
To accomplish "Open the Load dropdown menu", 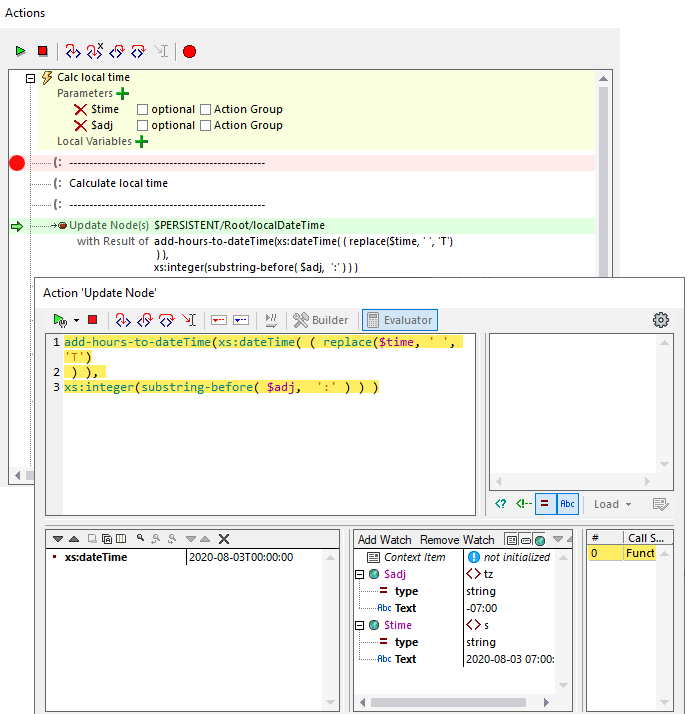I will click(613, 504).
